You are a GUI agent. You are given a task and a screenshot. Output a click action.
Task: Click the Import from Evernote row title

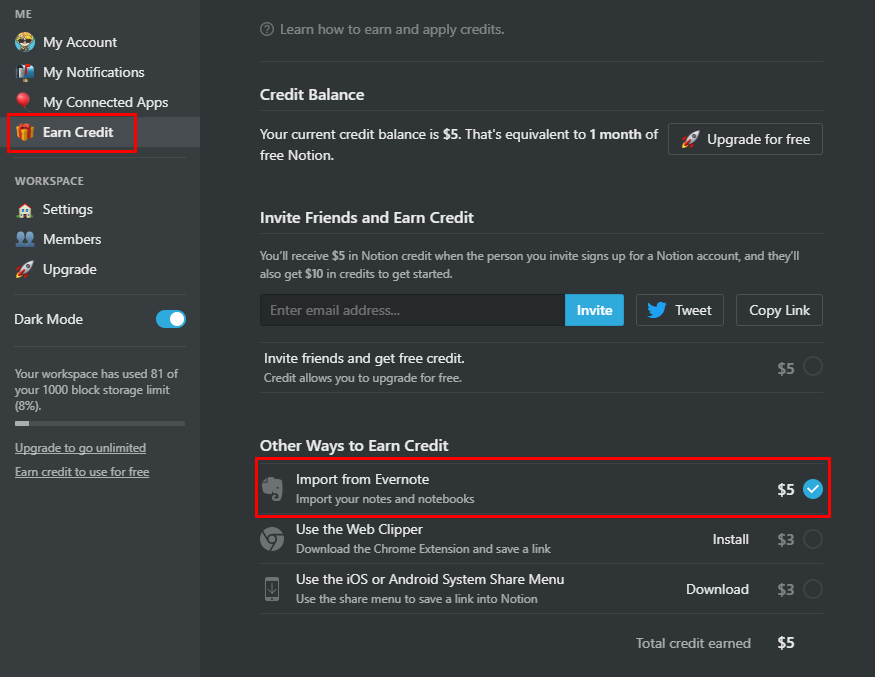coord(362,479)
